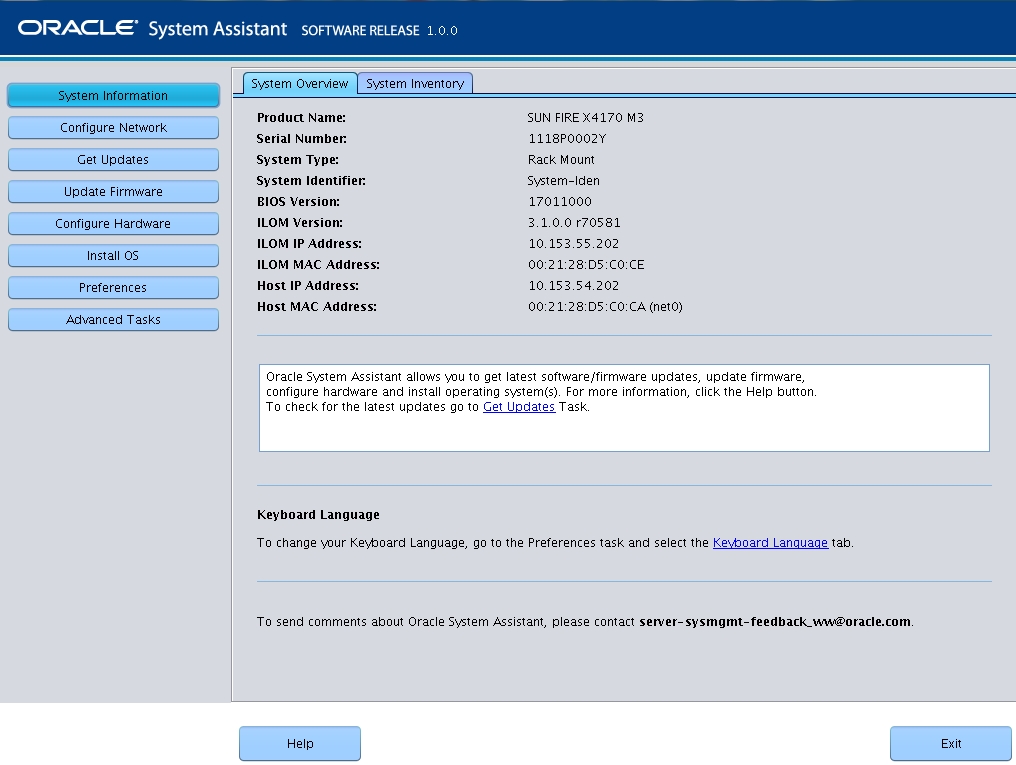This screenshot has height=765, width=1016.
Task: Select the System Information task
Action: (x=113, y=95)
